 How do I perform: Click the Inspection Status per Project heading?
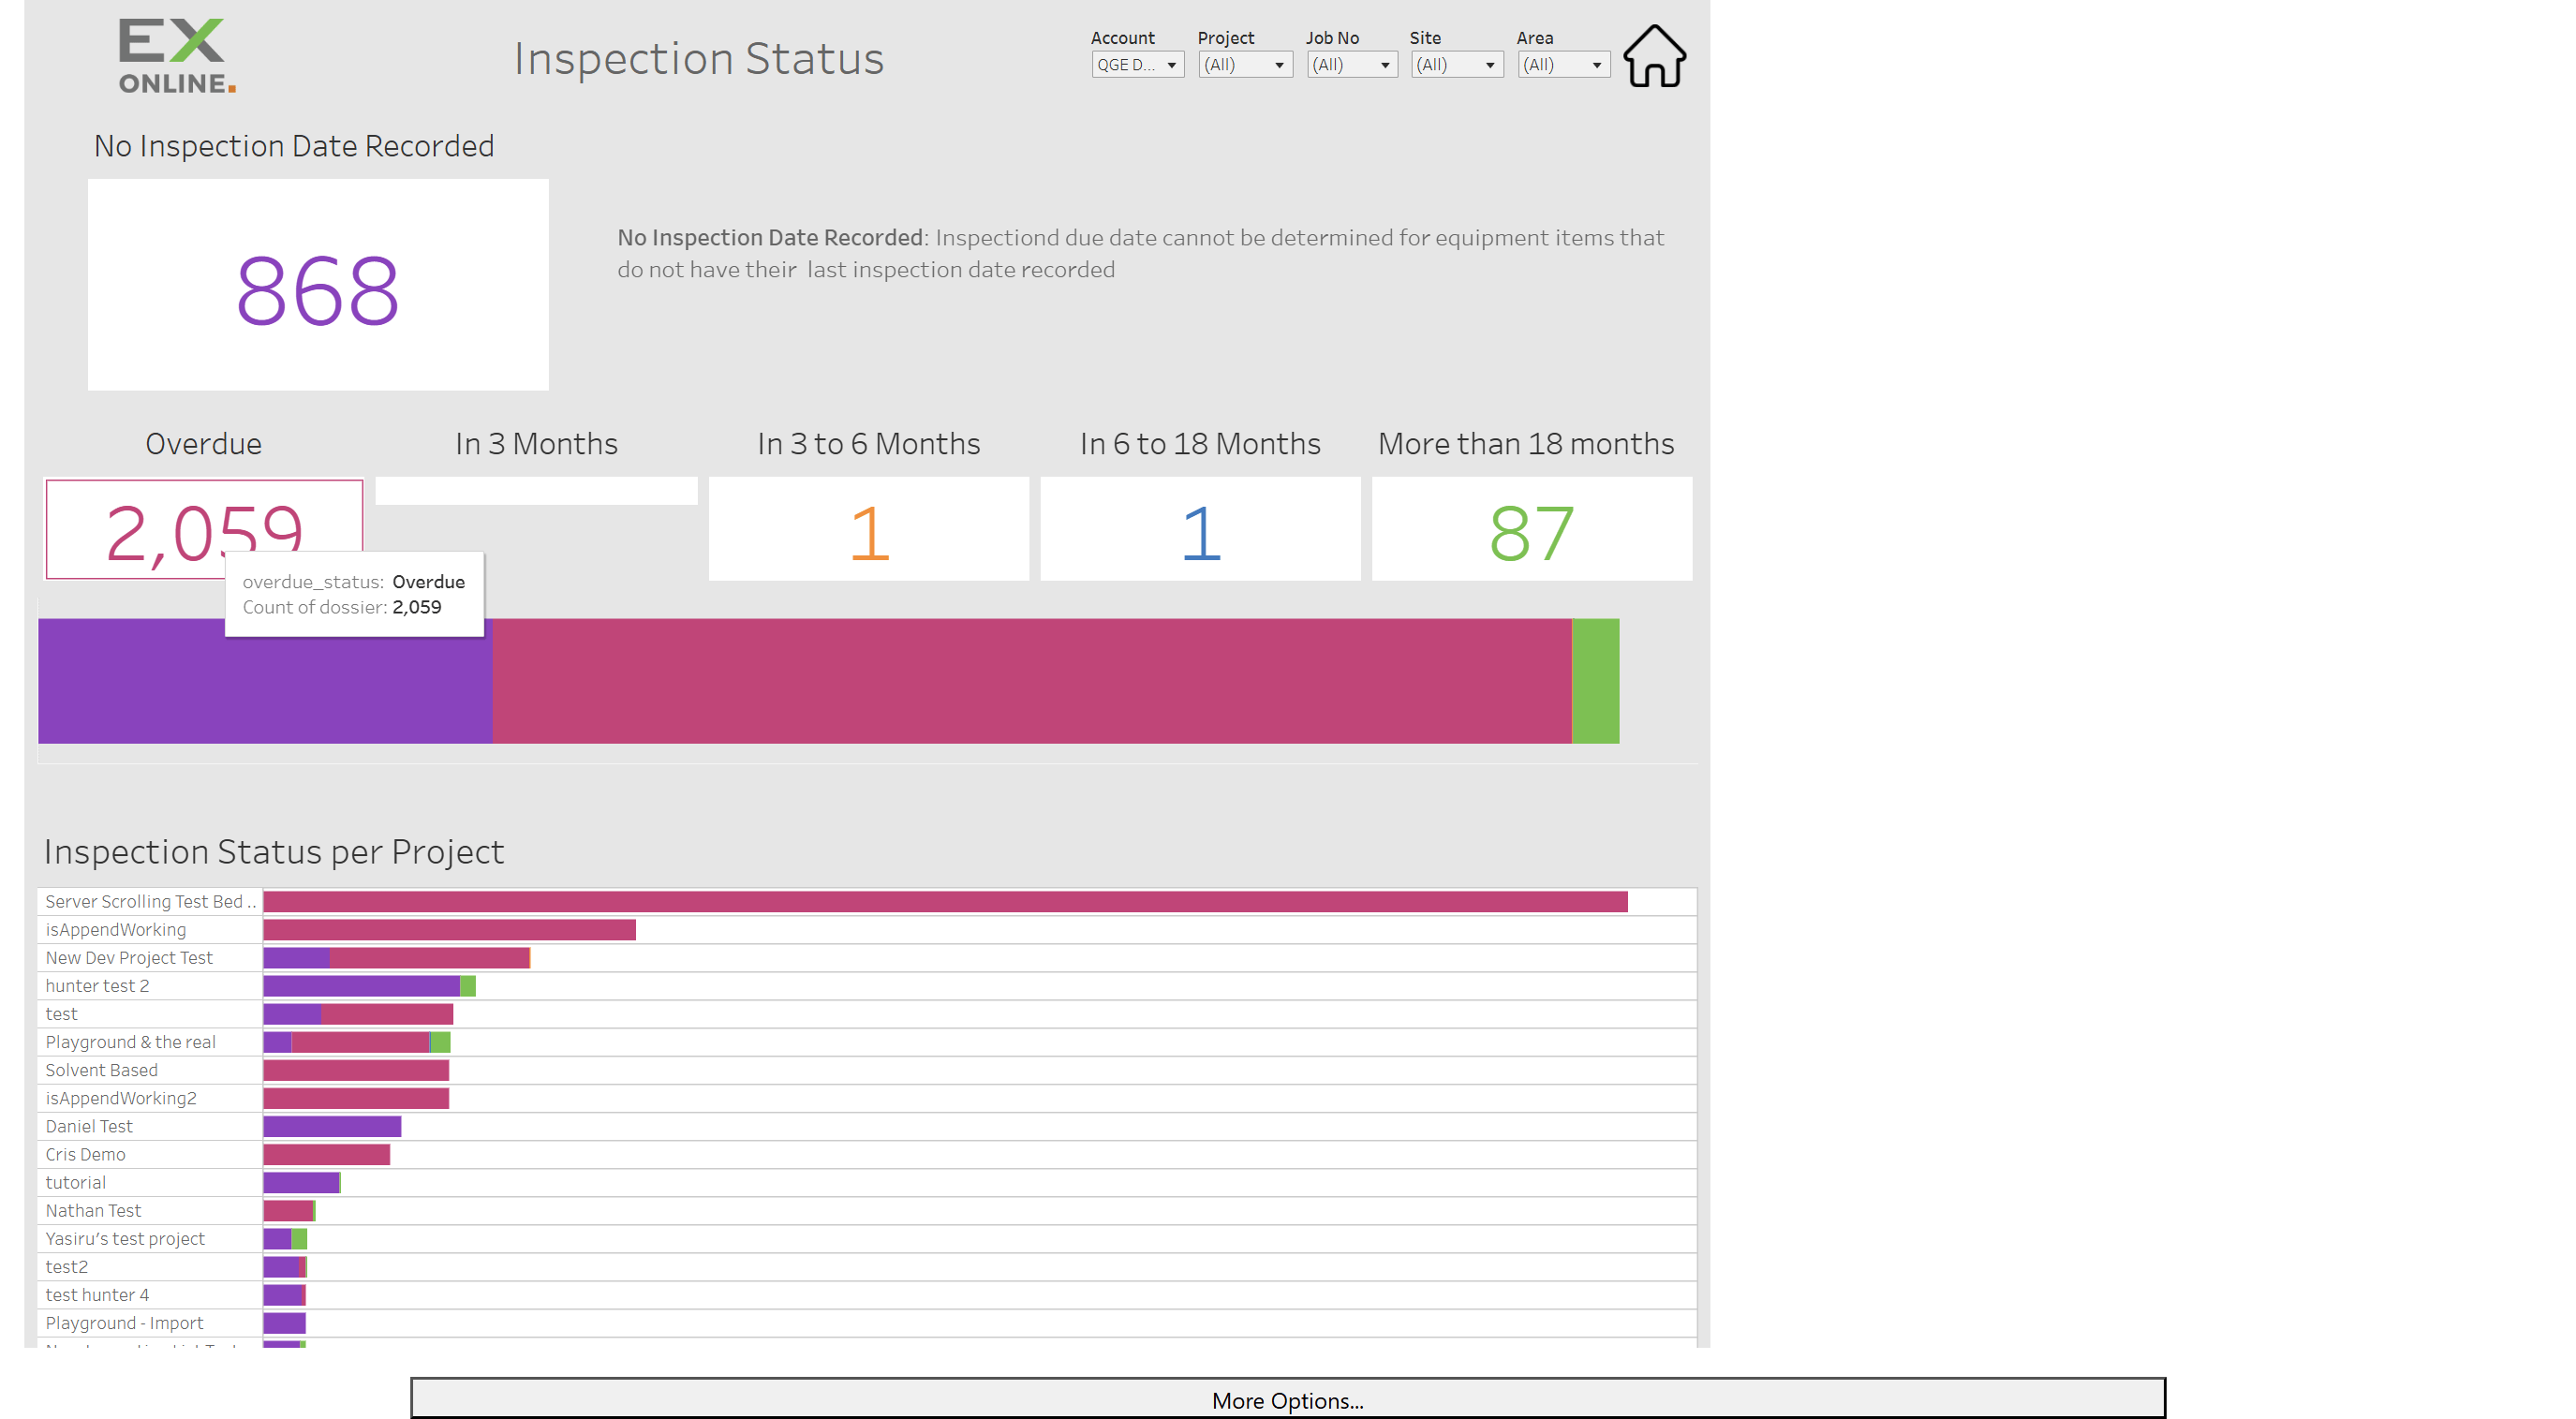coord(274,851)
